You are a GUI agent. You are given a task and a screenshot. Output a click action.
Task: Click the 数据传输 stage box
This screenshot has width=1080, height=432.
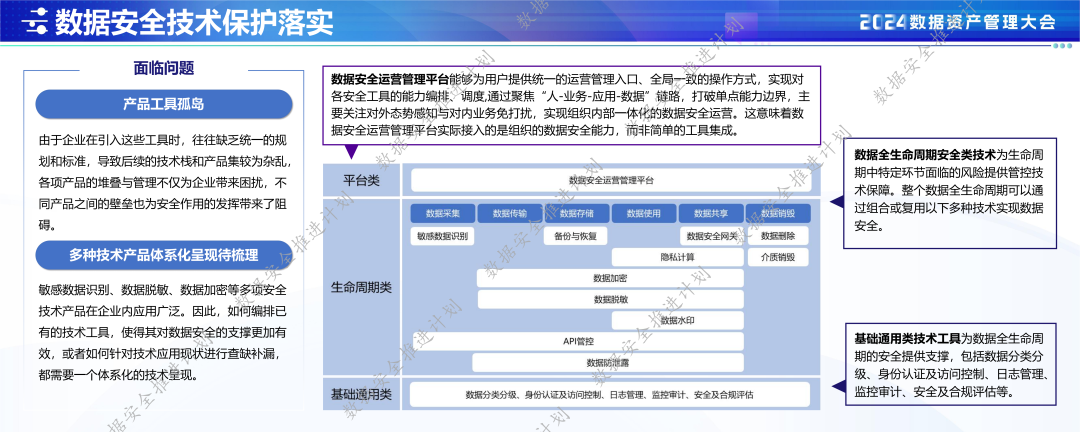coord(509,214)
